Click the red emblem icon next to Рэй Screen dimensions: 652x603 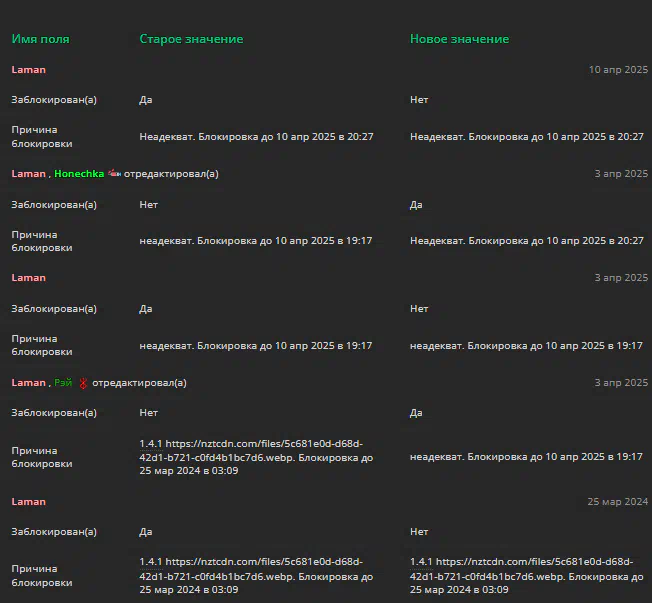[83, 383]
